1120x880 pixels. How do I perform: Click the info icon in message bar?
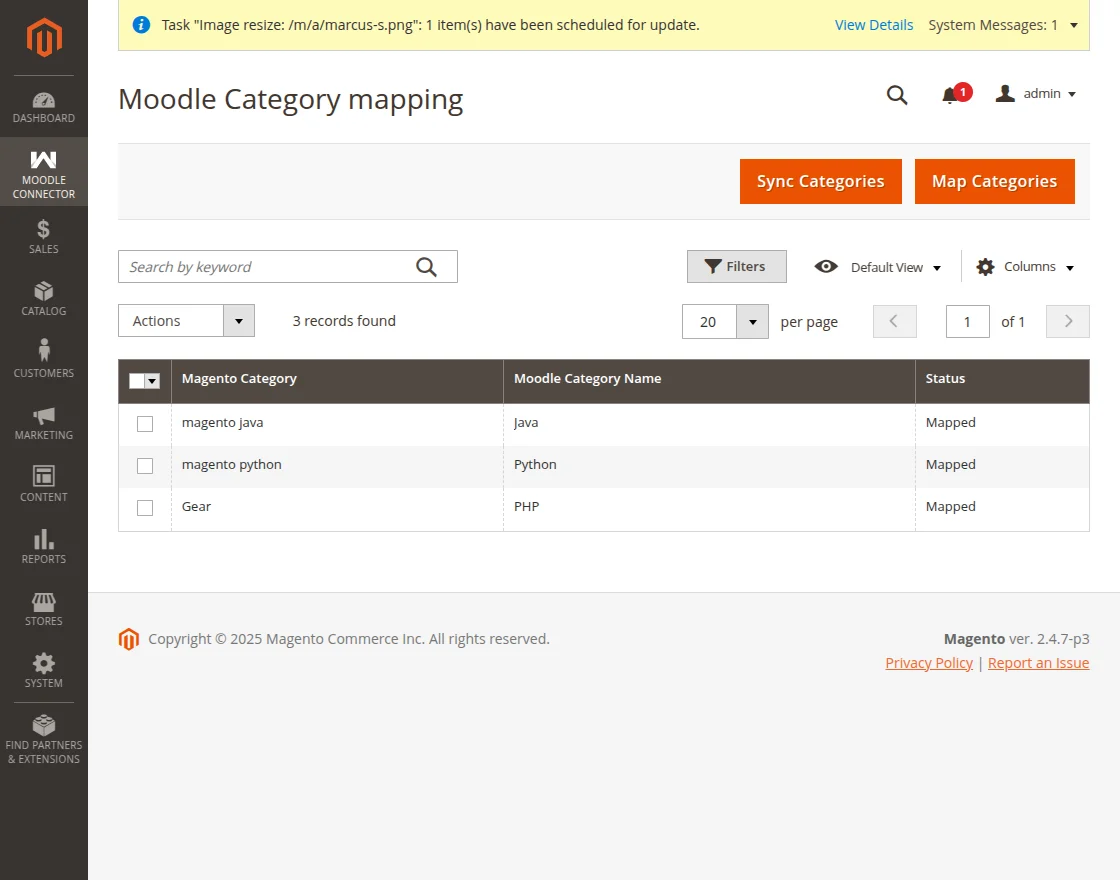(x=141, y=25)
